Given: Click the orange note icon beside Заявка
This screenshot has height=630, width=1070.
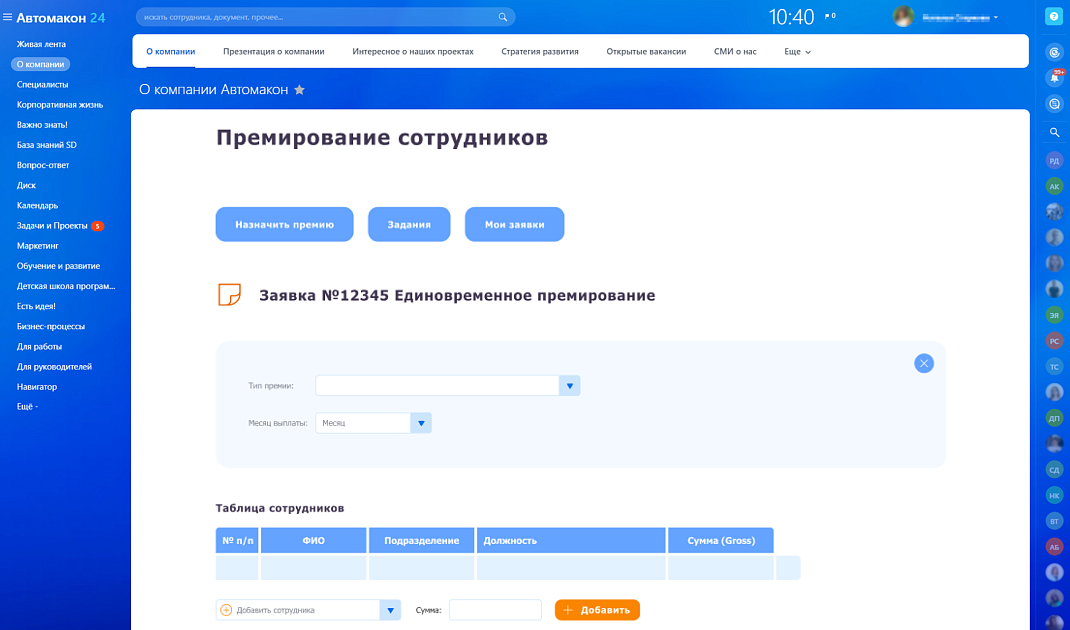Looking at the screenshot, I should pyautogui.click(x=229, y=295).
